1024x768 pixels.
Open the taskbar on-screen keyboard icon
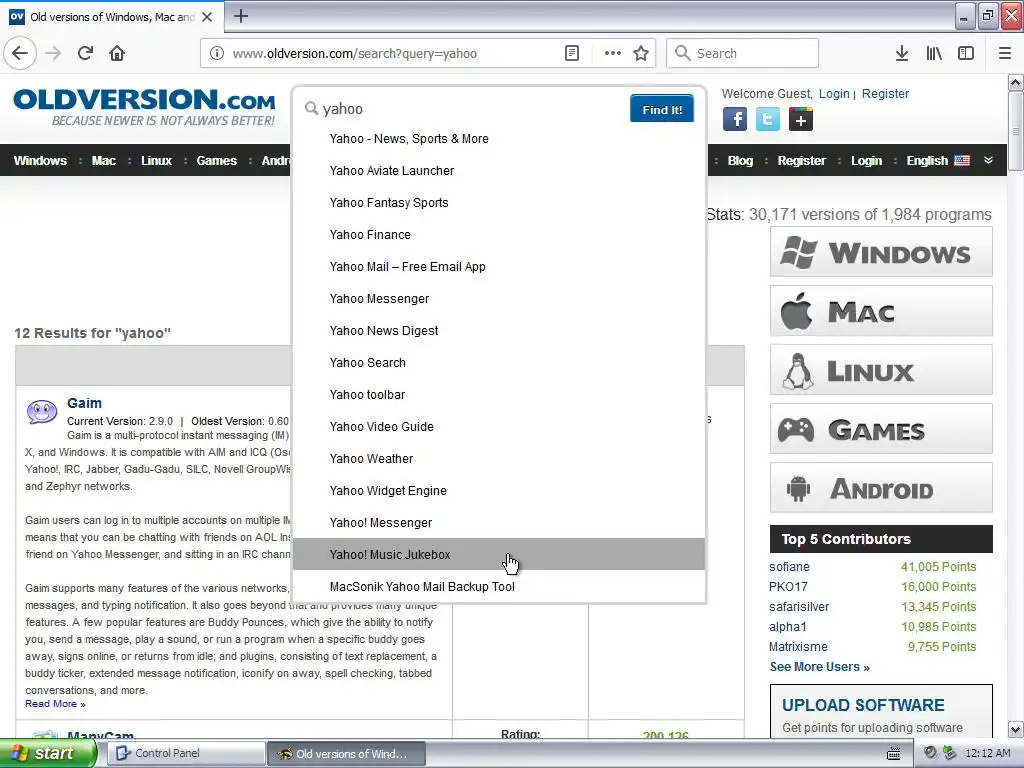coord(894,754)
